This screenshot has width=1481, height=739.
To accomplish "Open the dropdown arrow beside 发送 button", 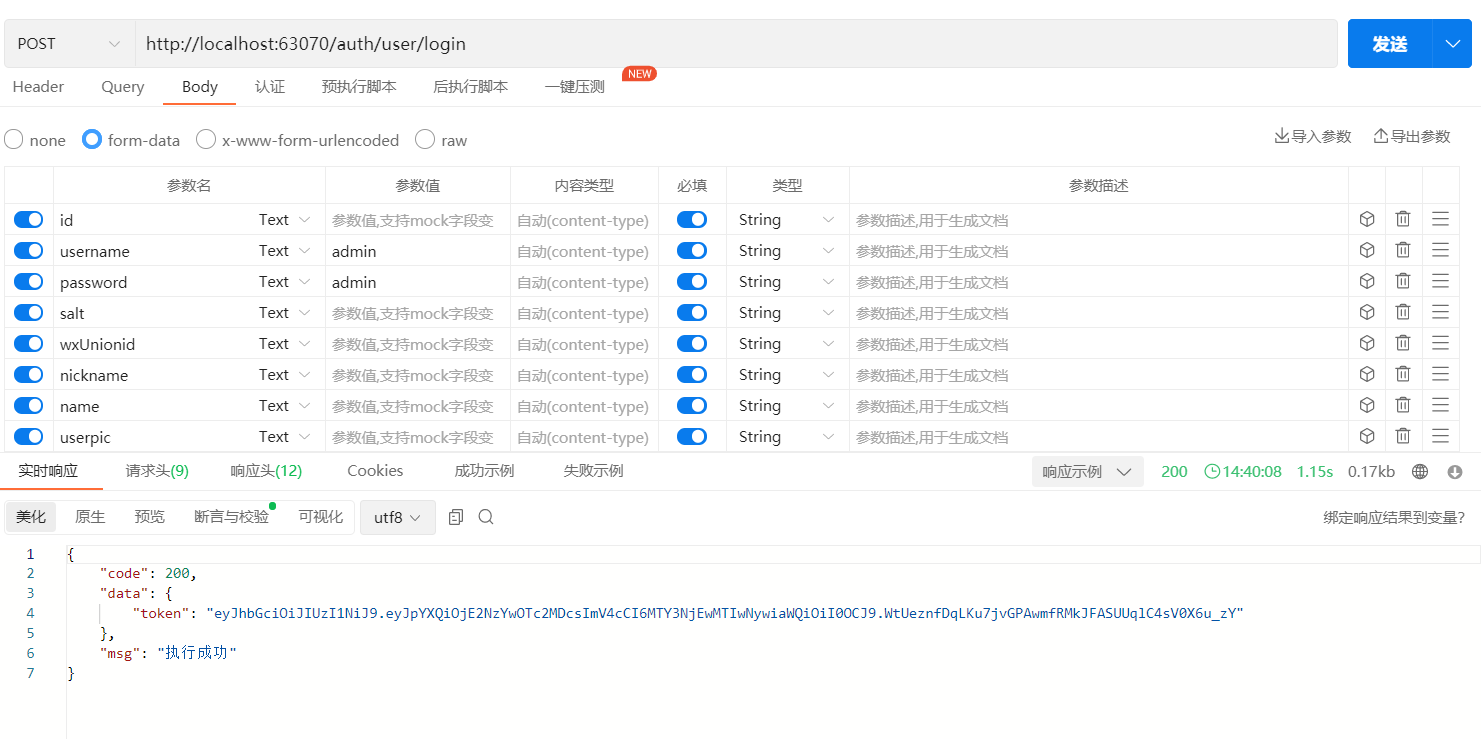I will click(1452, 44).
